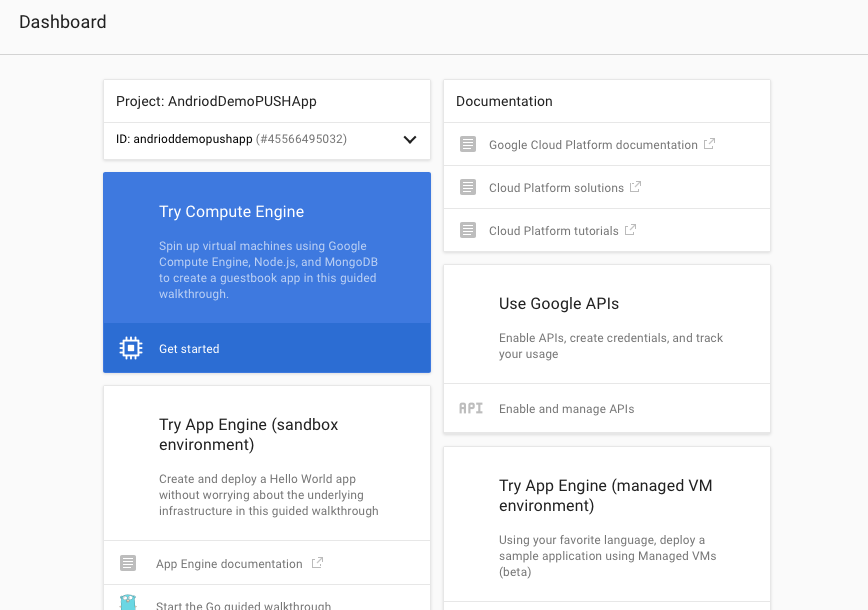Select the Use Google APIs card heading
Screen dimensions: 868x610
point(559,304)
